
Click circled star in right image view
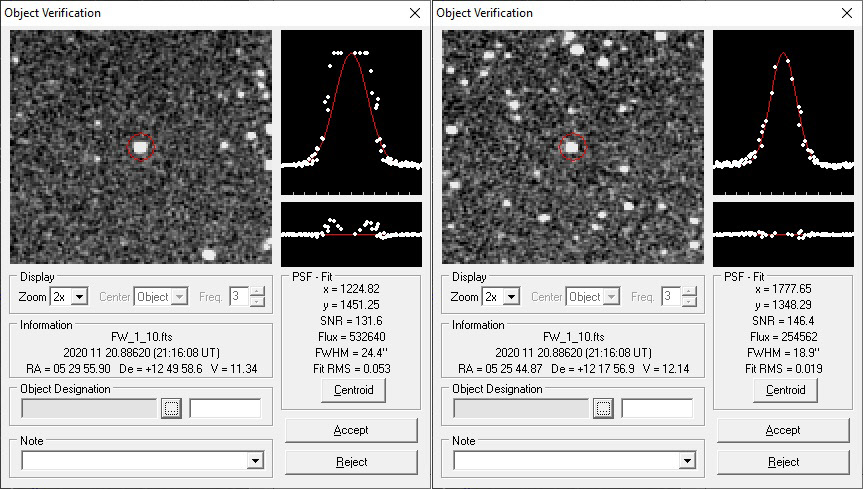click(573, 147)
